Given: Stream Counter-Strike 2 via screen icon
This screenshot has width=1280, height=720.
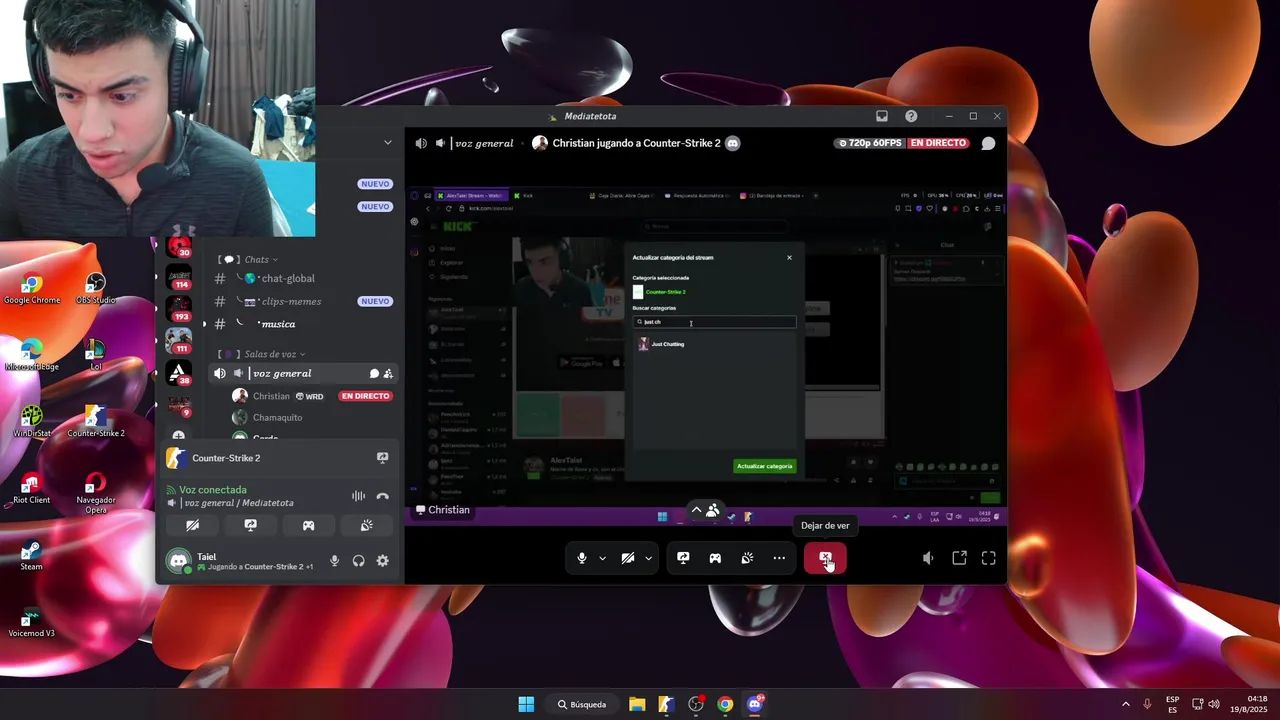Looking at the screenshot, I should click(382, 458).
